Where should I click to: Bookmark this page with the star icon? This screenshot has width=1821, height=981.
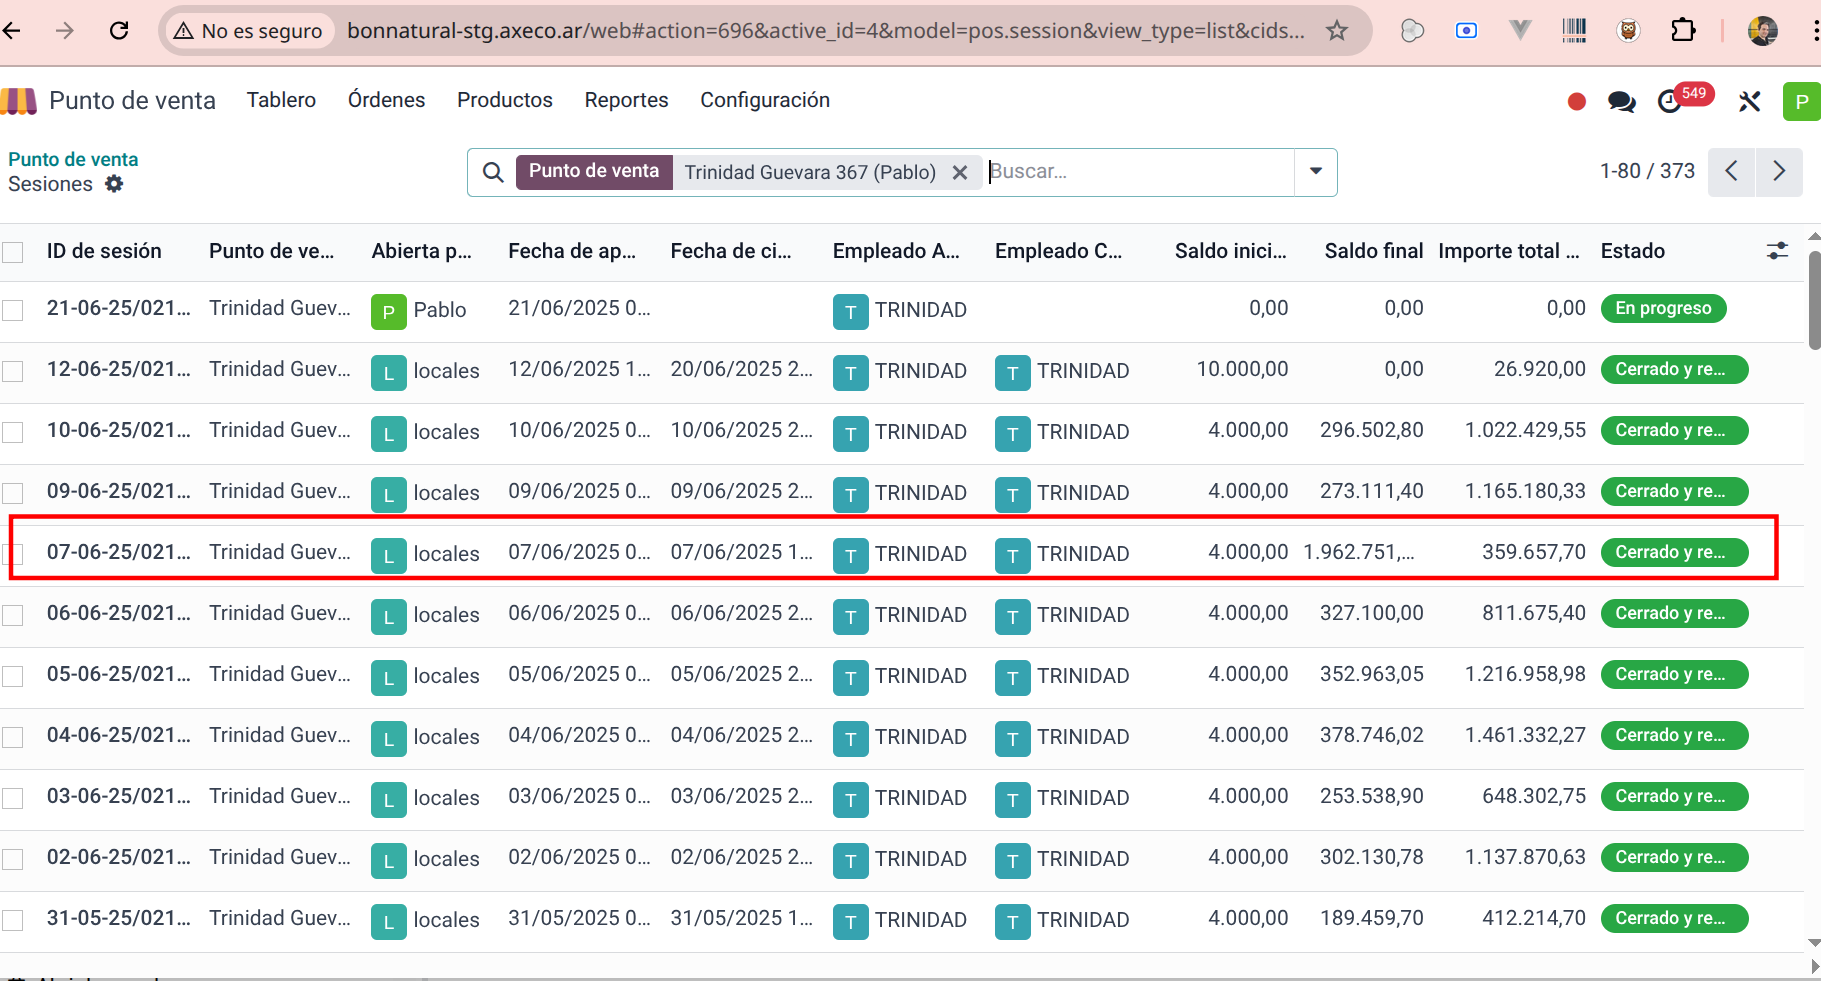click(1337, 31)
